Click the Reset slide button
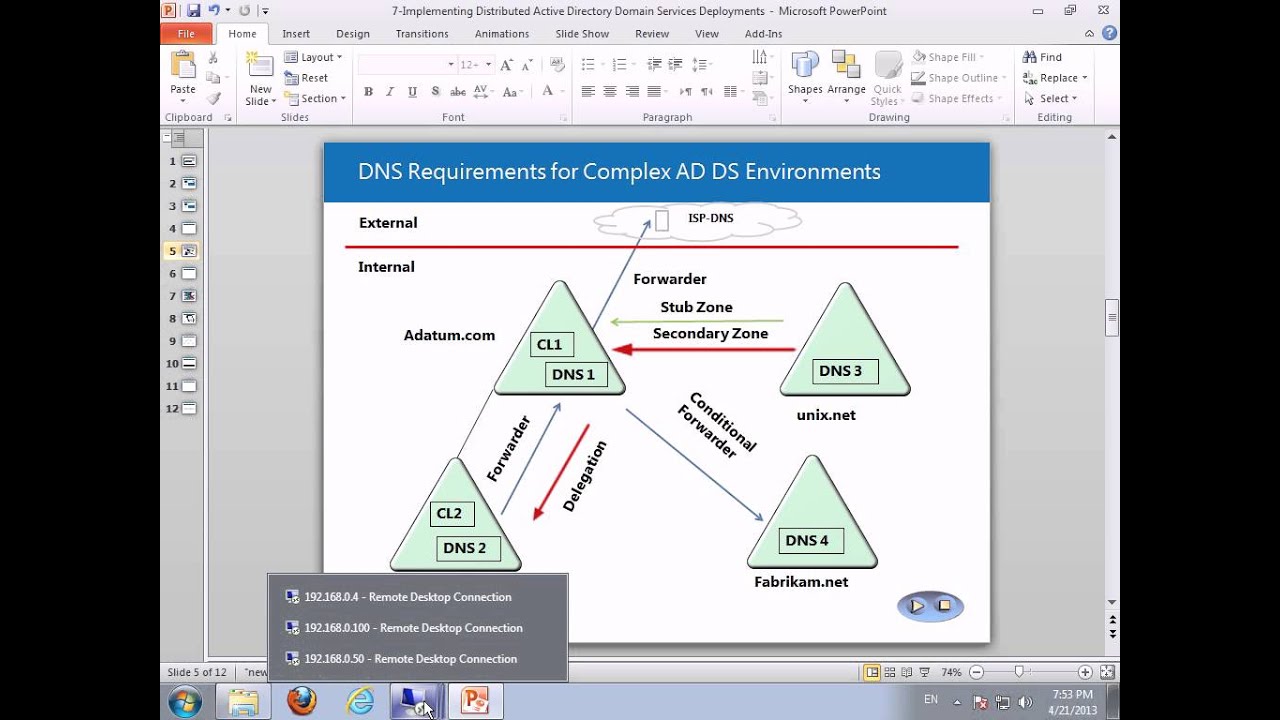Image resolution: width=1280 pixels, height=720 pixels. tap(307, 78)
